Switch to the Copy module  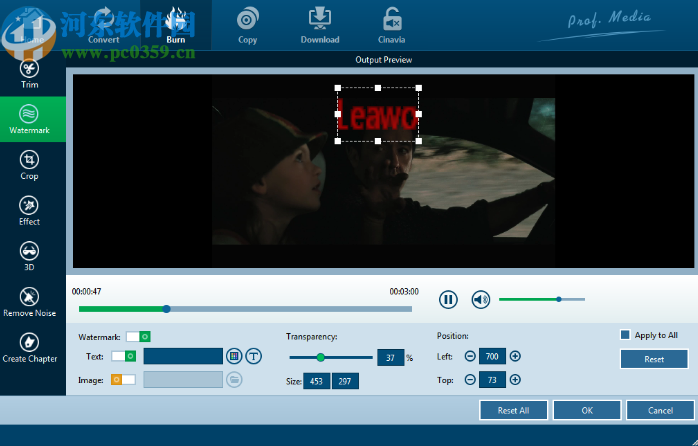(x=248, y=26)
